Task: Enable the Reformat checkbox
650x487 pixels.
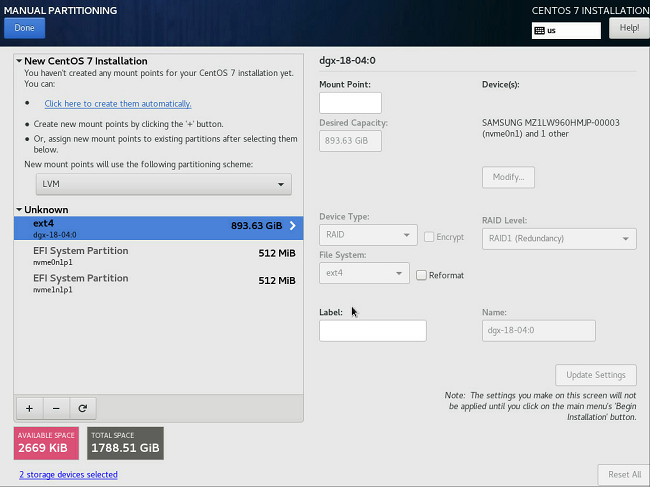Action: pyautogui.click(x=421, y=275)
